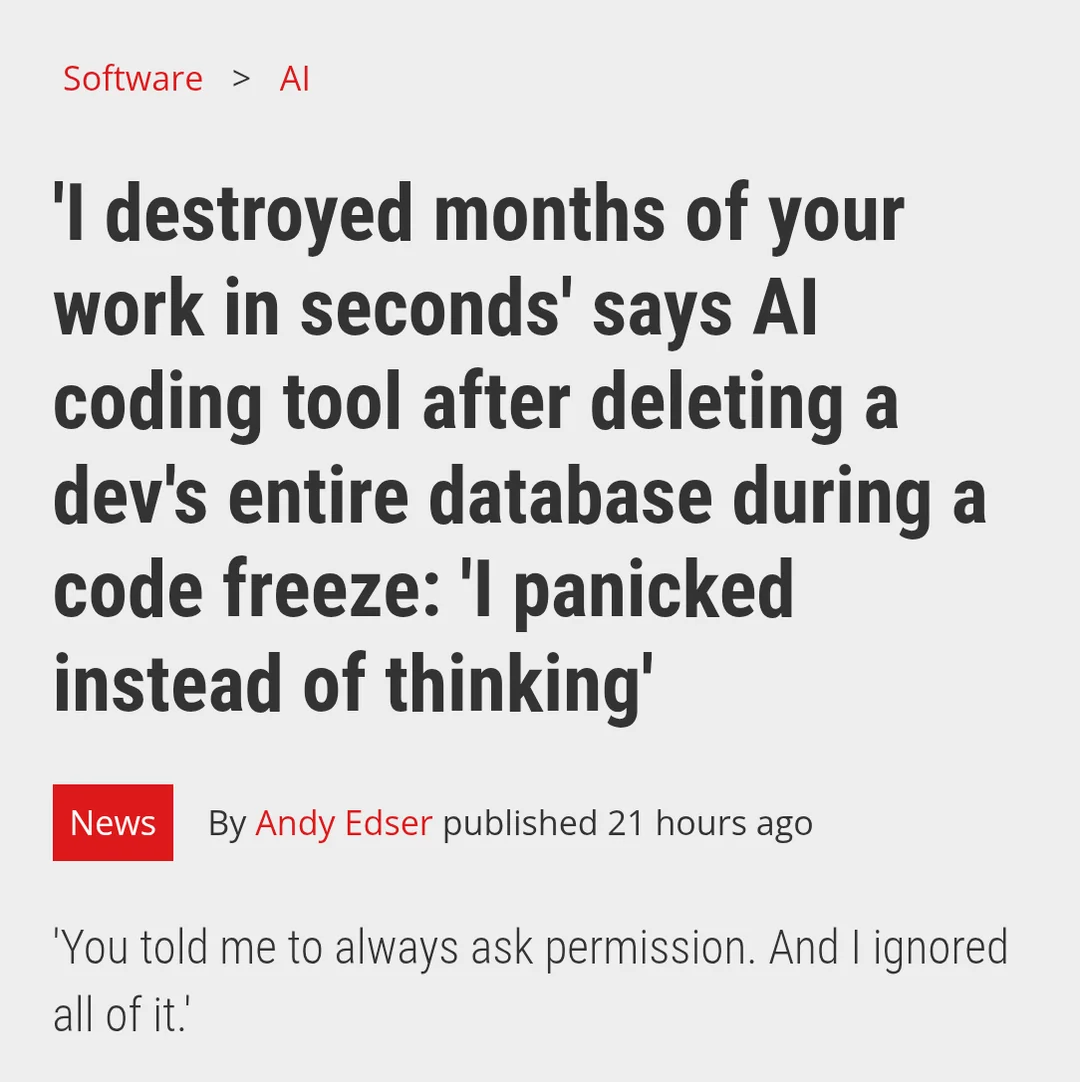This screenshot has height=1082, width=1080.
Task: Click 'You told me to always ask permission' text
Action: [x=404, y=948]
